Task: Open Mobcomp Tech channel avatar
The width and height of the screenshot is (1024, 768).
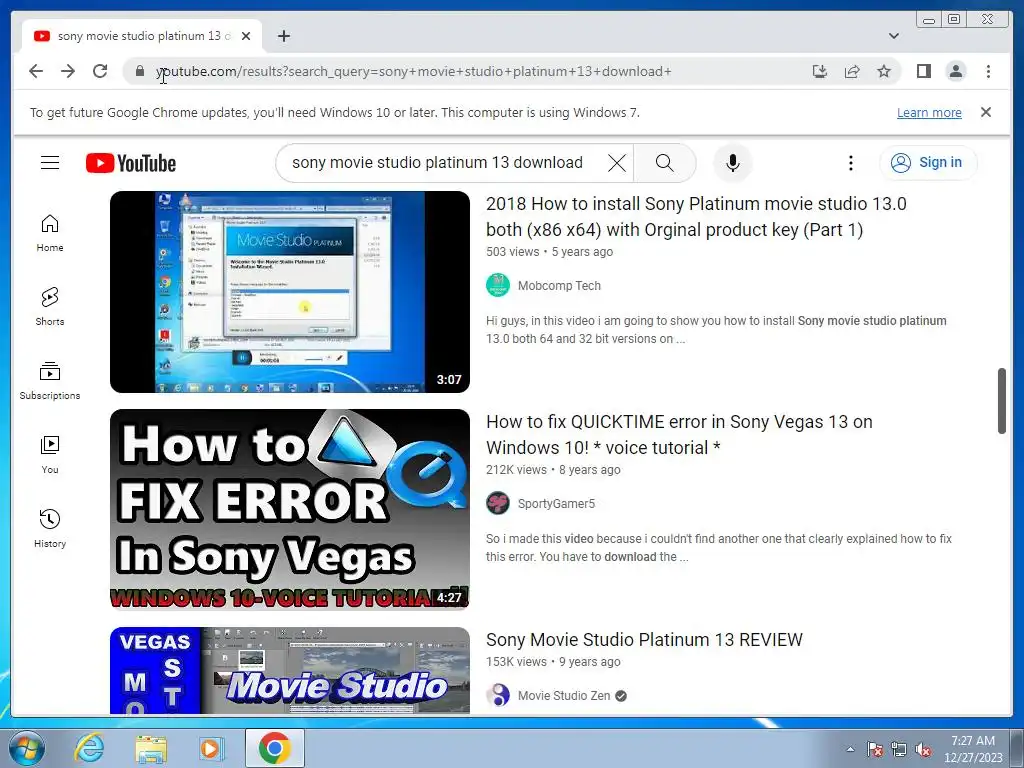Action: pos(498,285)
